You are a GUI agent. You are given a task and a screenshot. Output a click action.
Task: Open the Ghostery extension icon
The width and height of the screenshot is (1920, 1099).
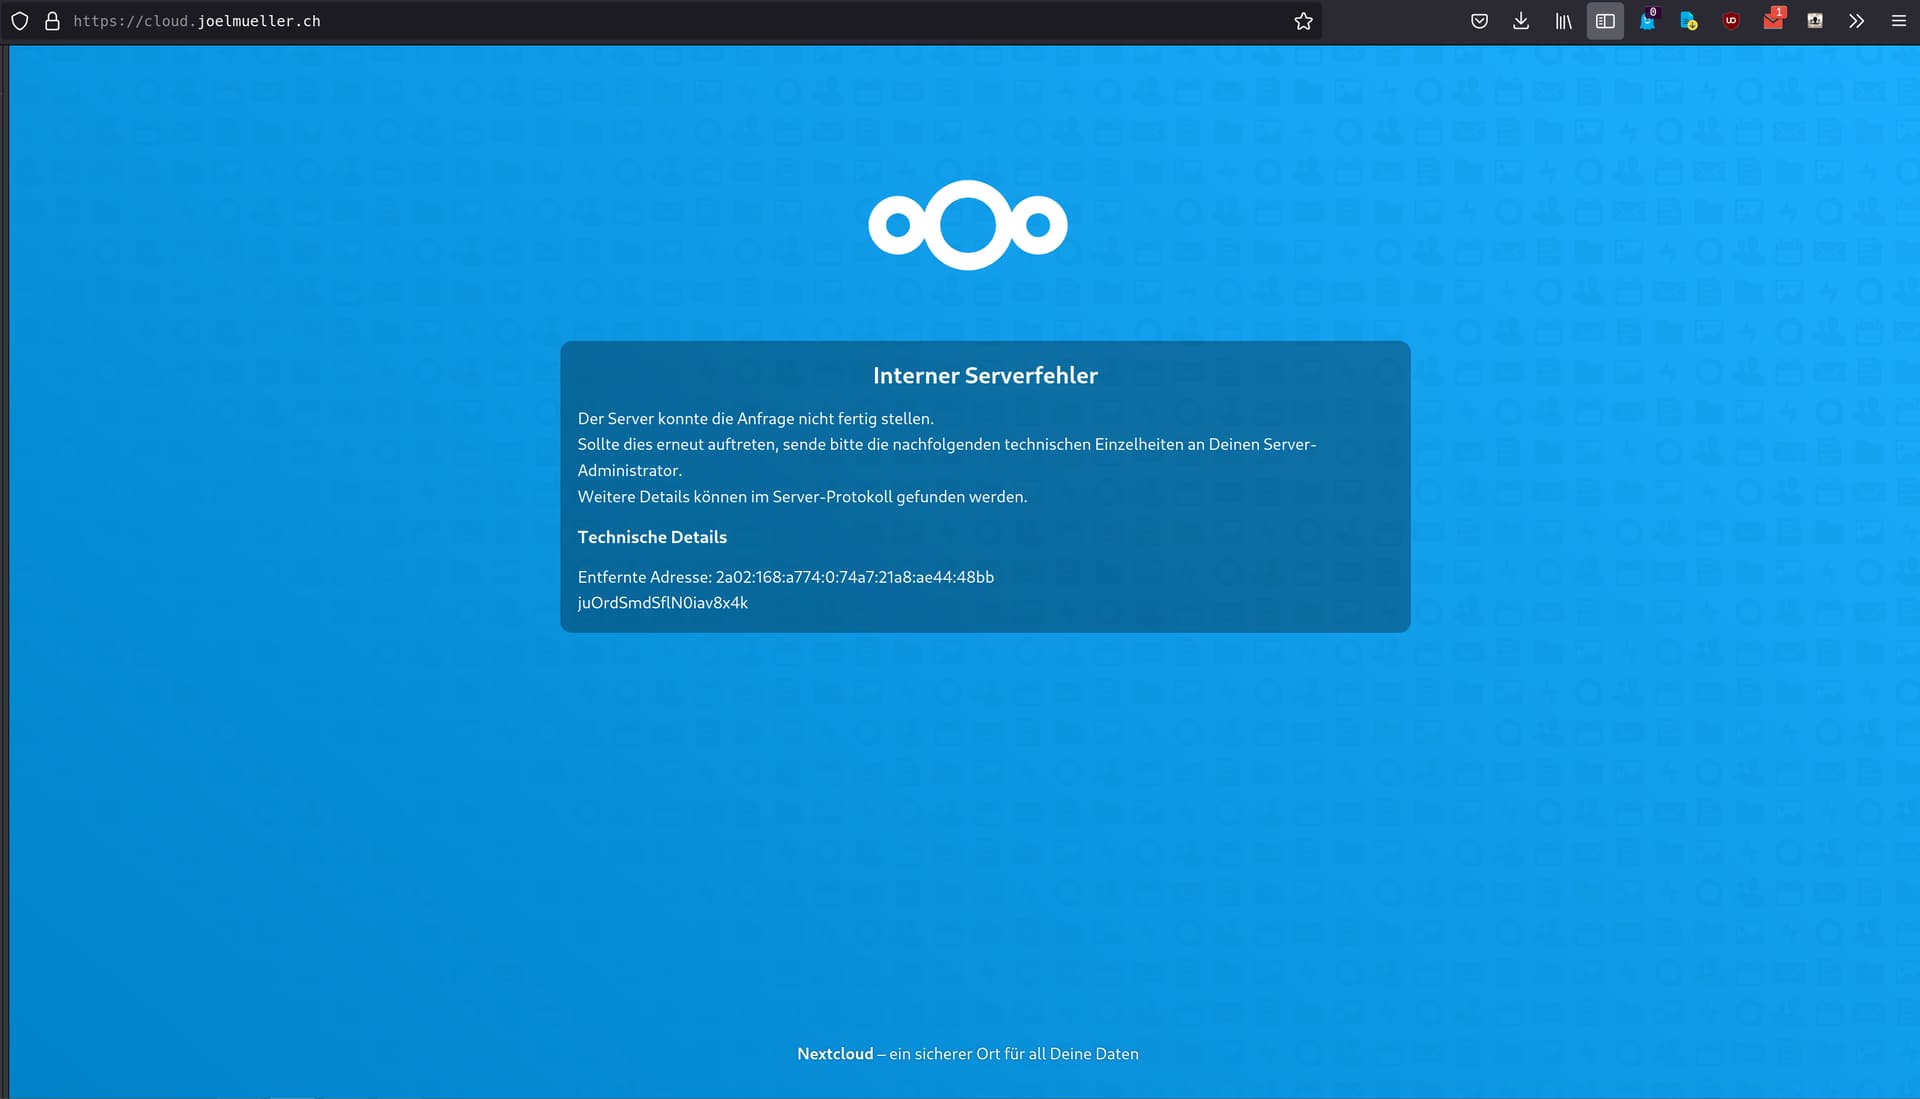pyautogui.click(x=1647, y=21)
